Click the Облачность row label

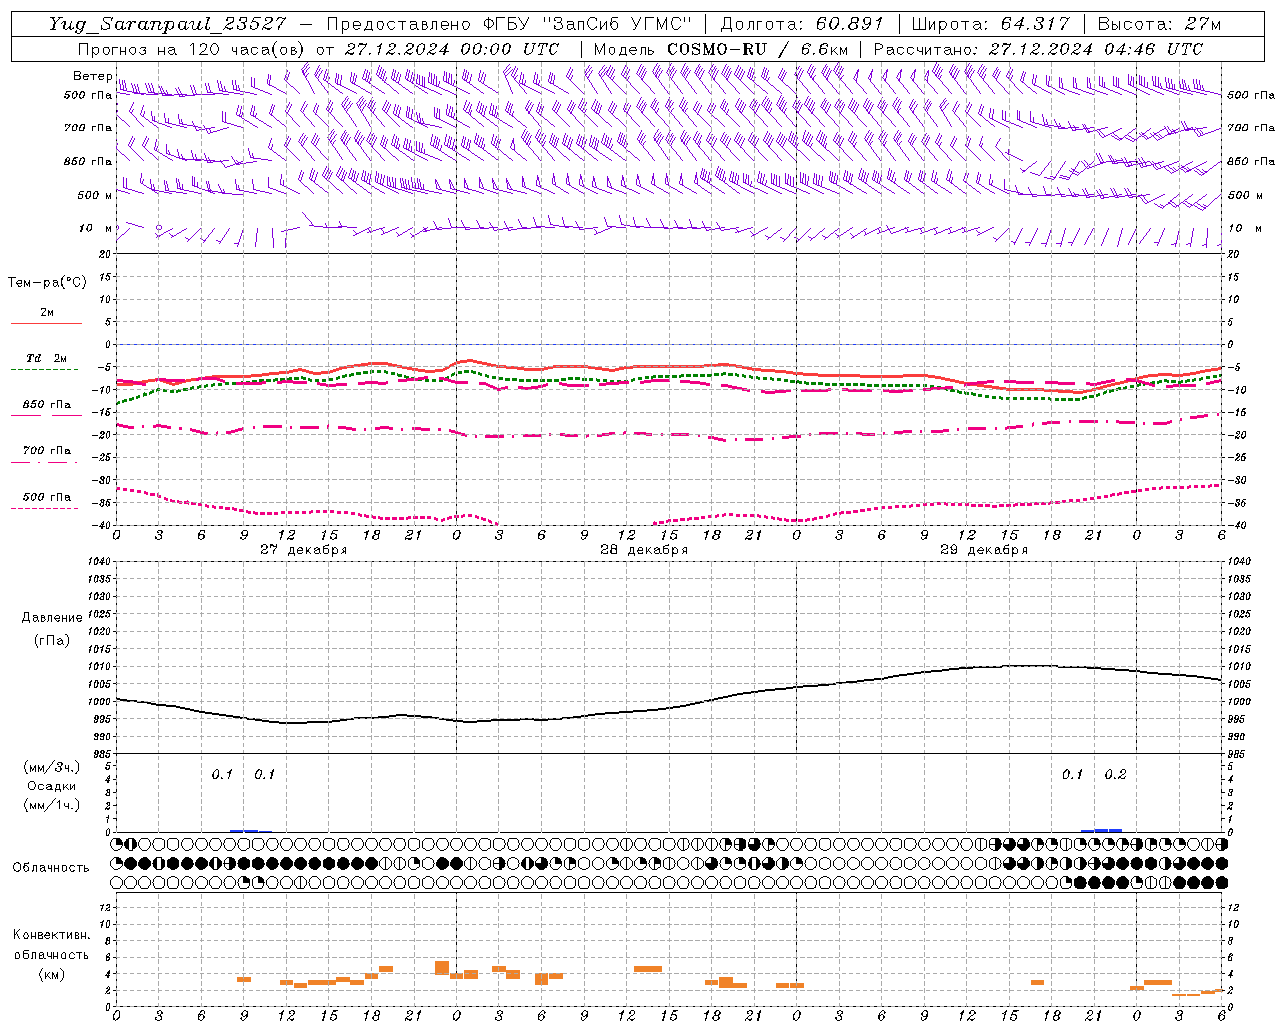[x=51, y=868]
